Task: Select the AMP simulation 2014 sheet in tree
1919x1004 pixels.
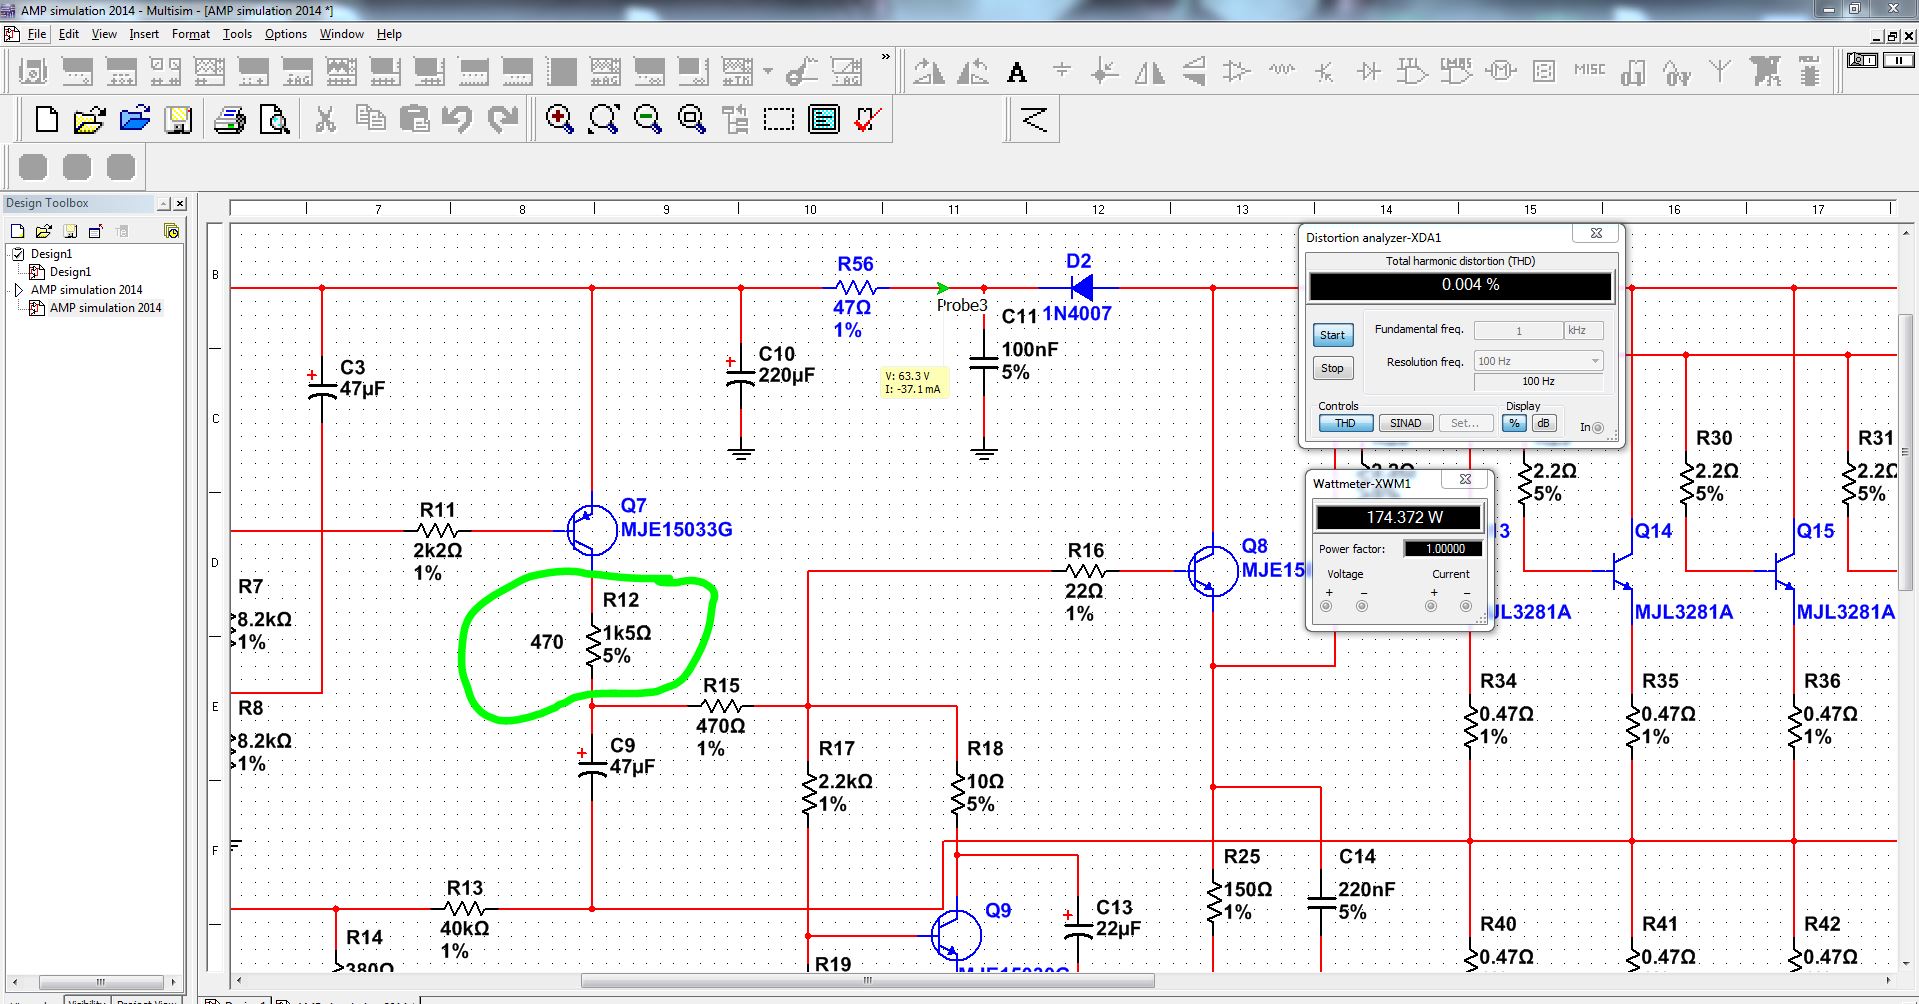Action: [x=105, y=308]
